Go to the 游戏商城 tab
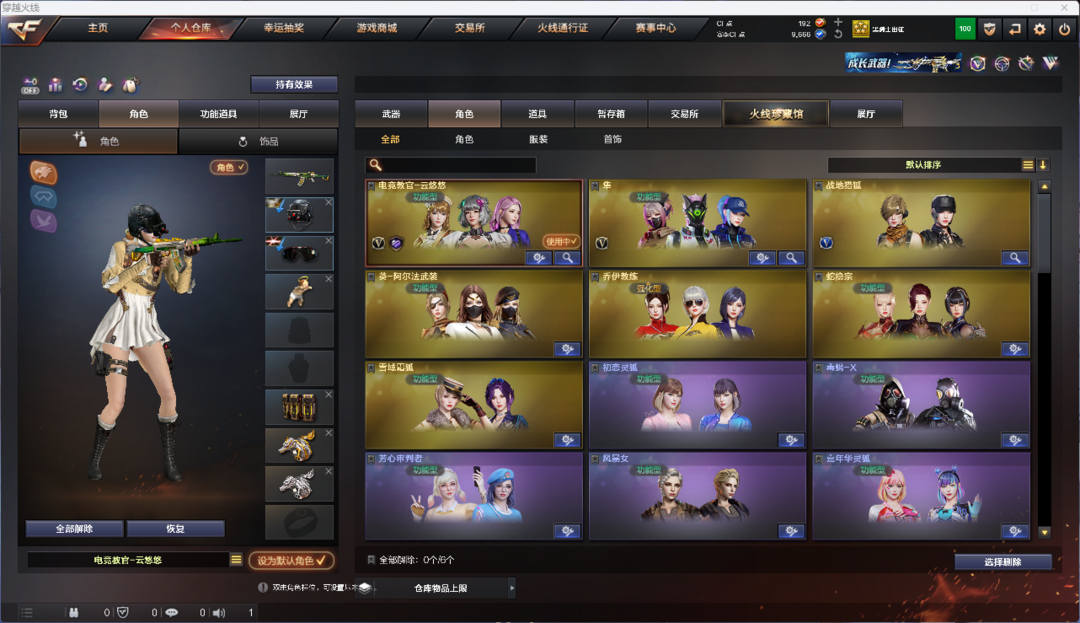Image resolution: width=1080 pixels, height=623 pixels. 377,29
